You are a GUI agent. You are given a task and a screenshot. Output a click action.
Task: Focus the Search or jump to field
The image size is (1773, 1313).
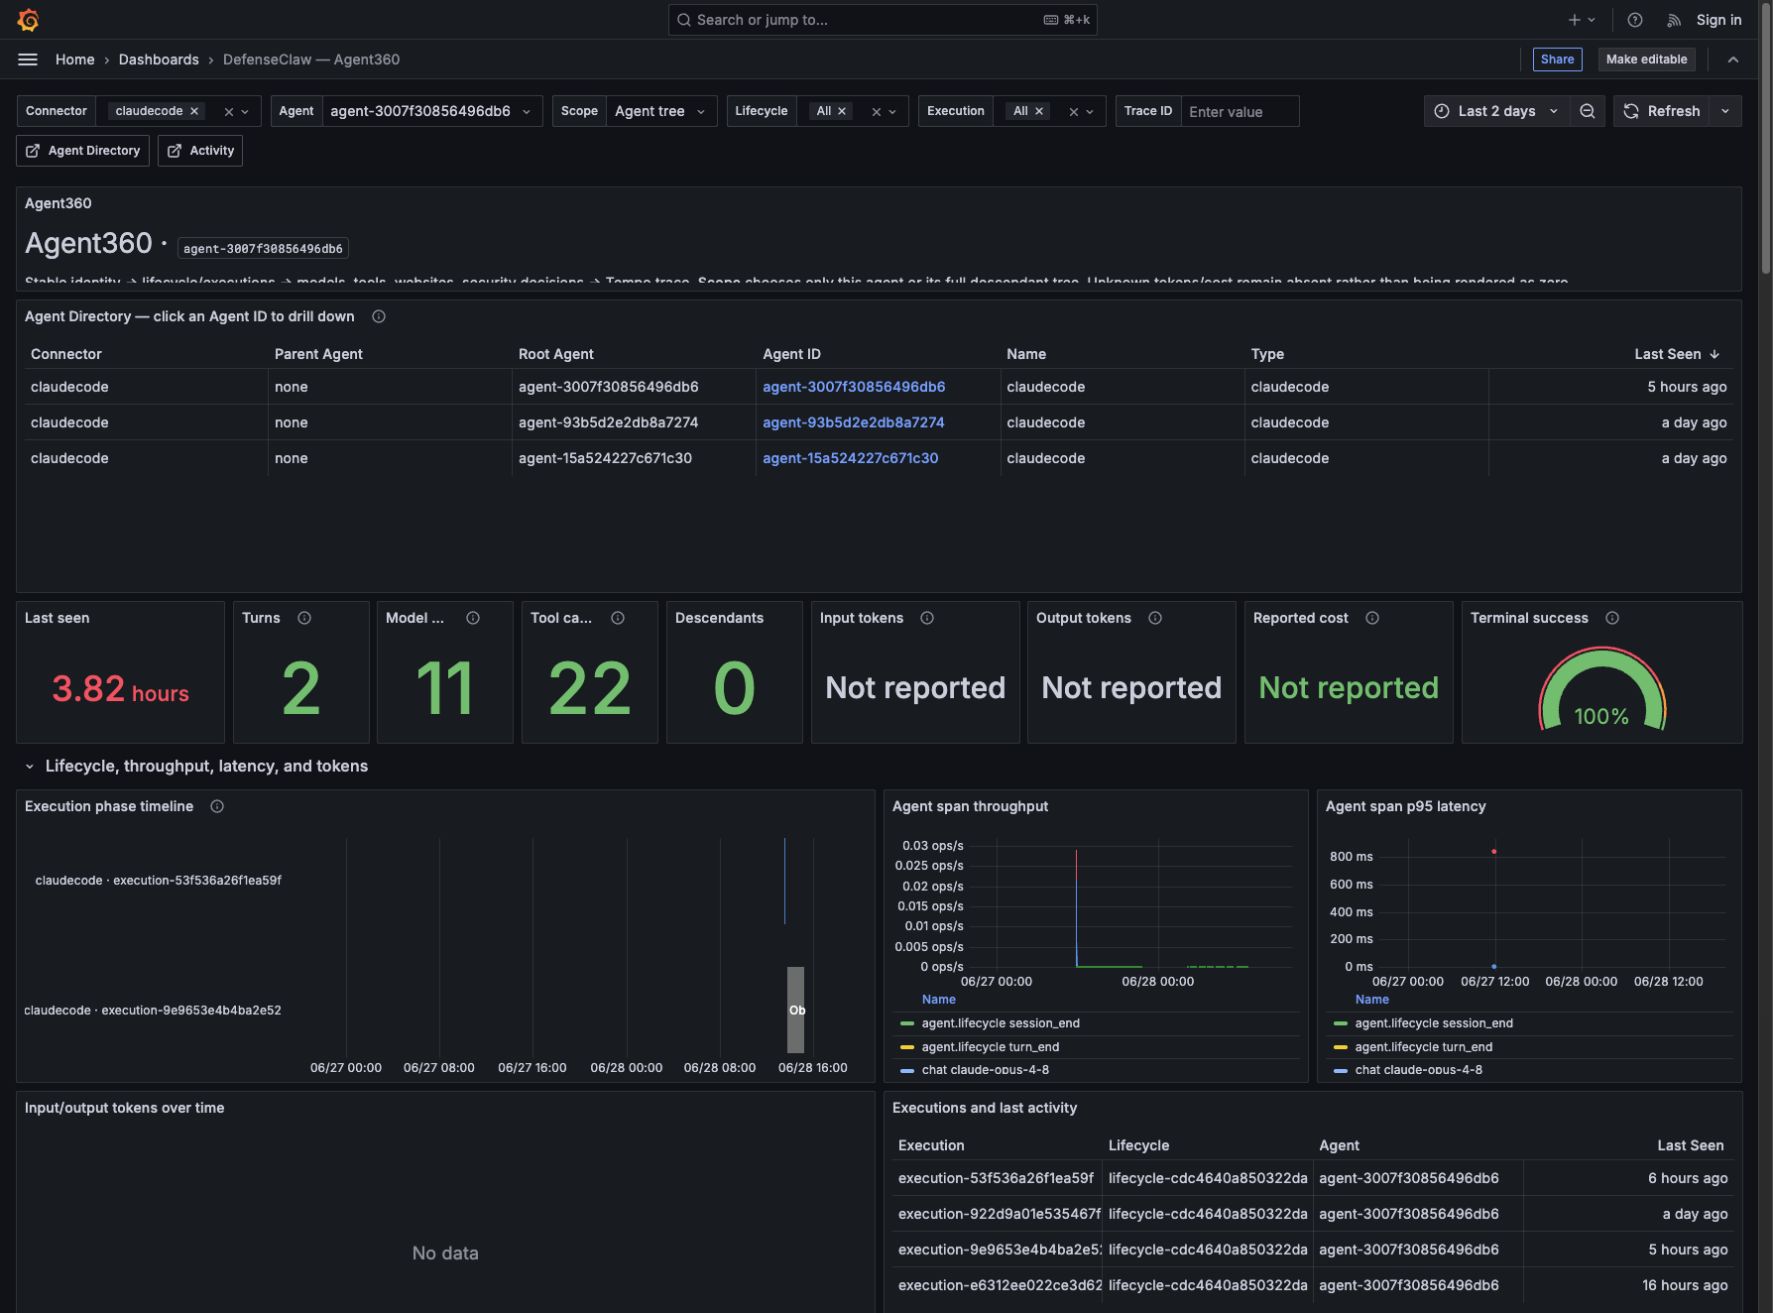pyautogui.click(x=882, y=19)
